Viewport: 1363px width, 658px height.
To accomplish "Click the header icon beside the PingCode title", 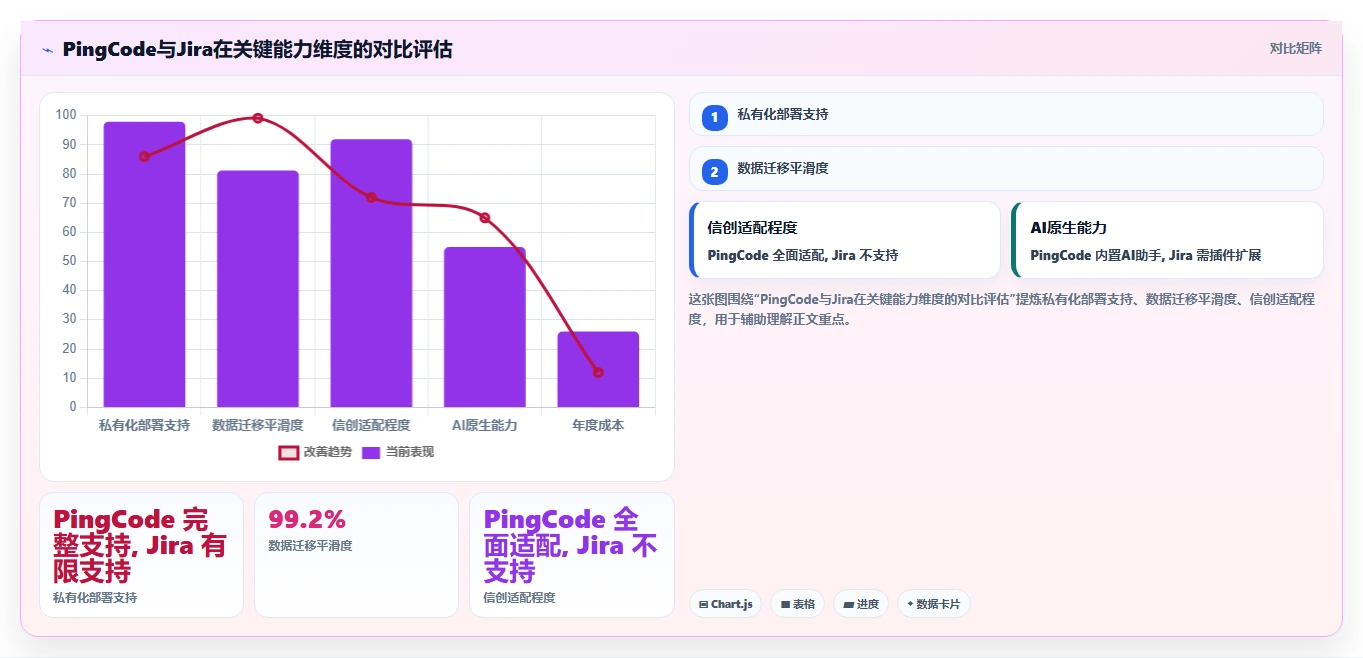I will (47, 50).
